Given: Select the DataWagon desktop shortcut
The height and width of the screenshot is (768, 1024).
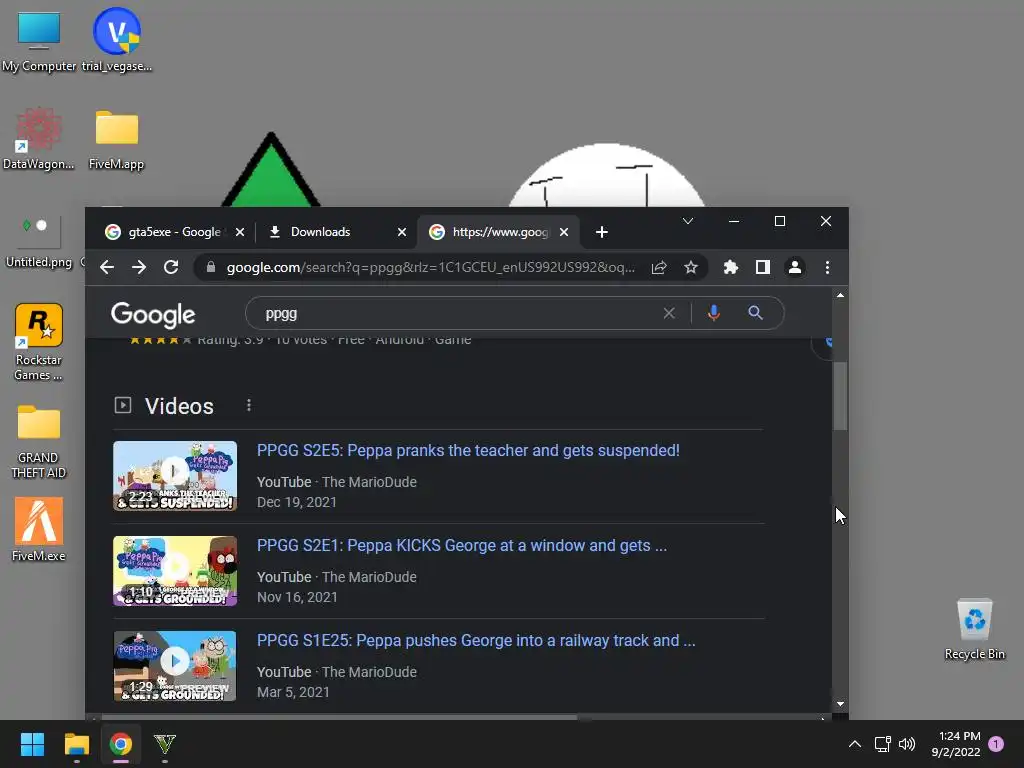Looking at the screenshot, I should tap(39, 139).
